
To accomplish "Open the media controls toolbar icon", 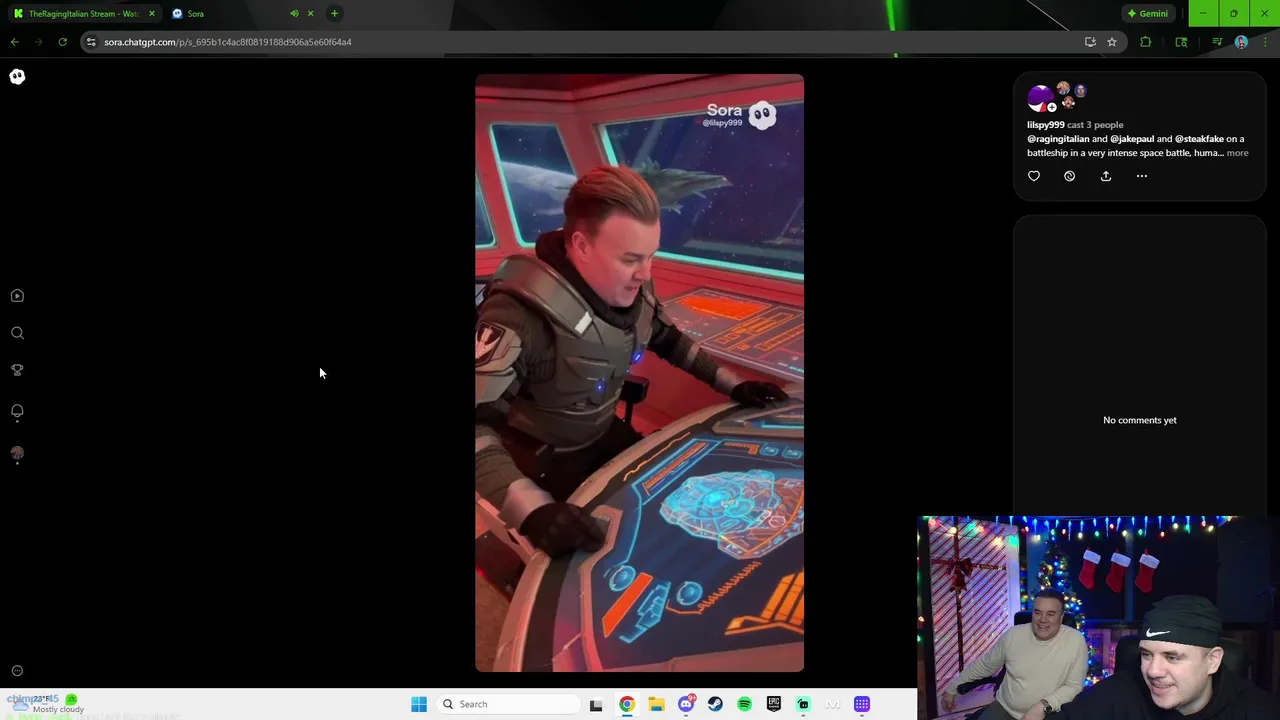I will [x=1217, y=42].
